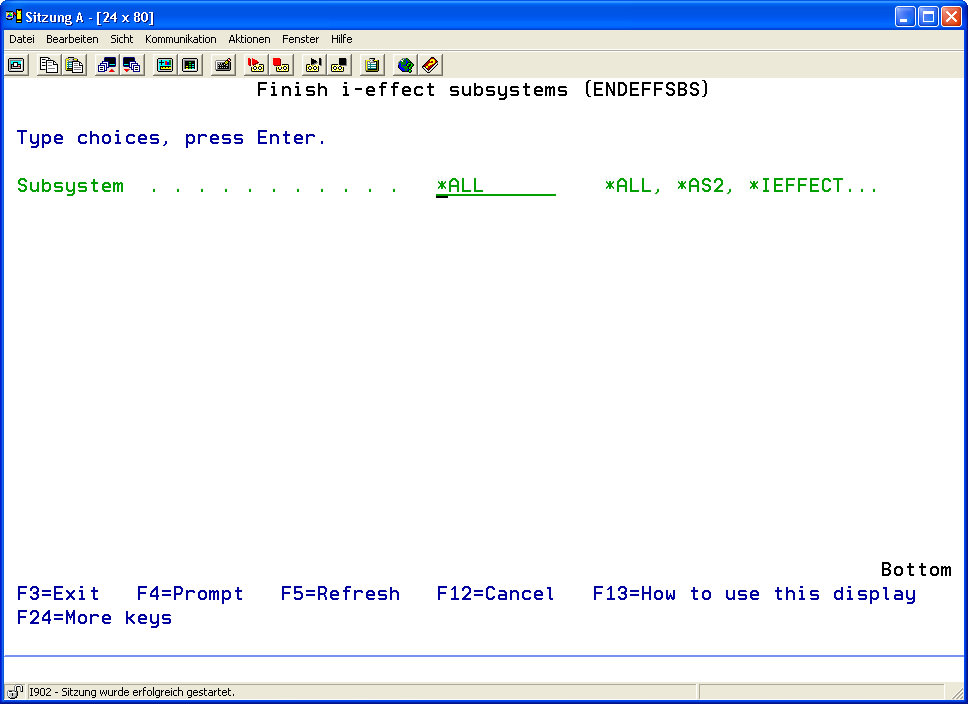Click the Paste toolbar icon
The height and width of the screenshot is (704, 968).
(x=74, y=65)
